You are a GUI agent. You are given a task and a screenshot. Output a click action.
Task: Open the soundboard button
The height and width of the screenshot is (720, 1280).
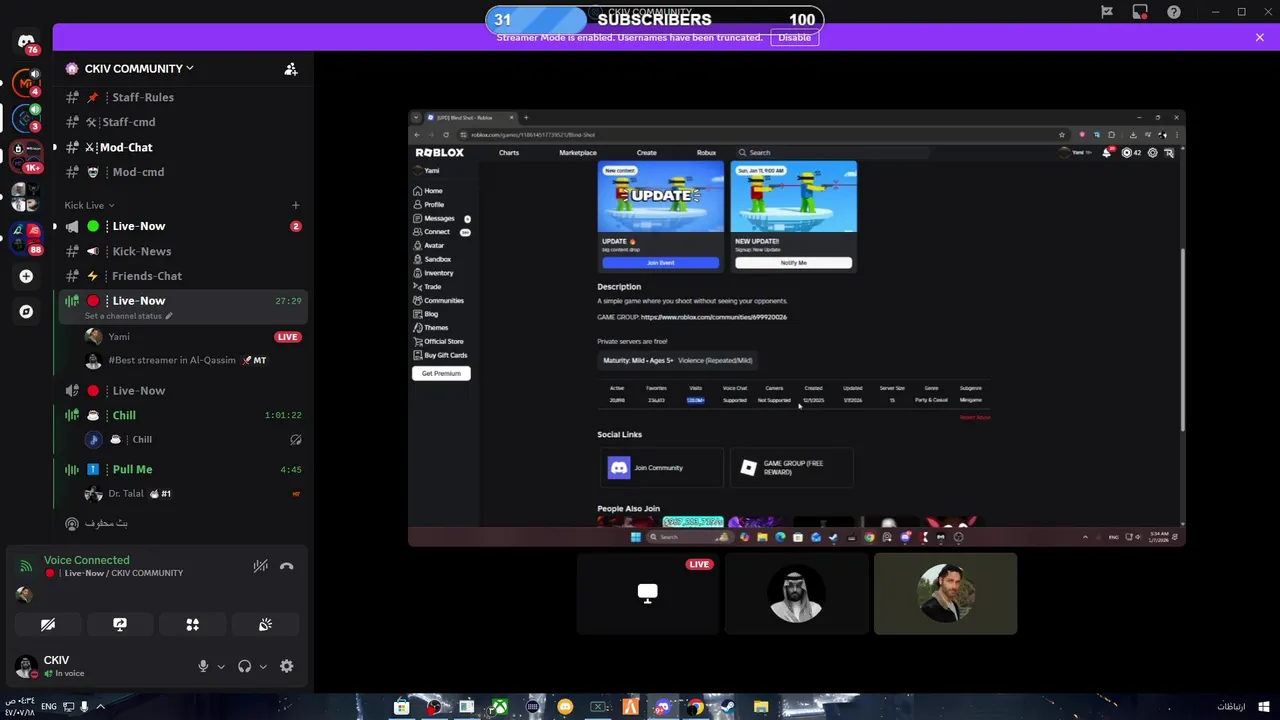[x=265, y=624]
